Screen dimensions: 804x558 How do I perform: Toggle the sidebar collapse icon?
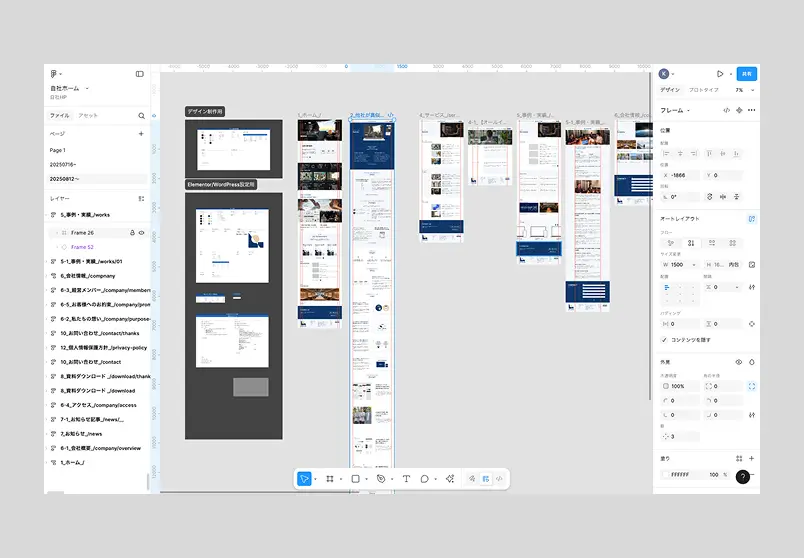(x=139, y=74)
